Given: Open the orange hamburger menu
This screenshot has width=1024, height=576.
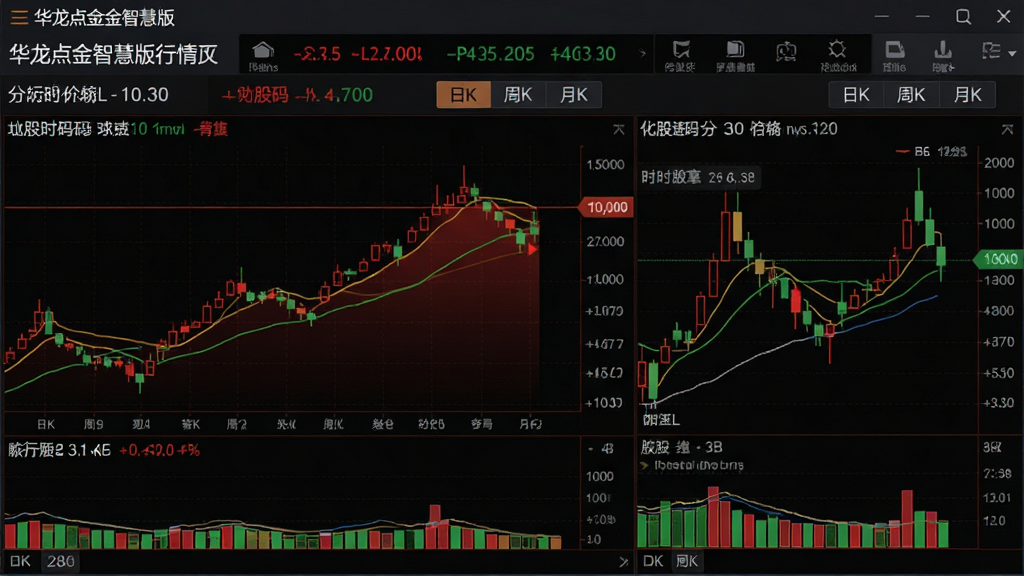Looking at the screenshot, I should [x=19, y=18].
